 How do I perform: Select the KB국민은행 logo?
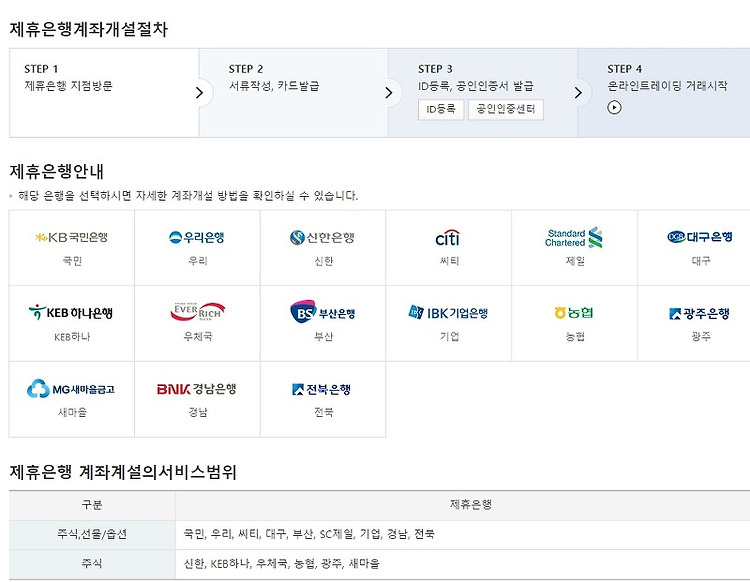pyautogui.click(x=72, y=237)
